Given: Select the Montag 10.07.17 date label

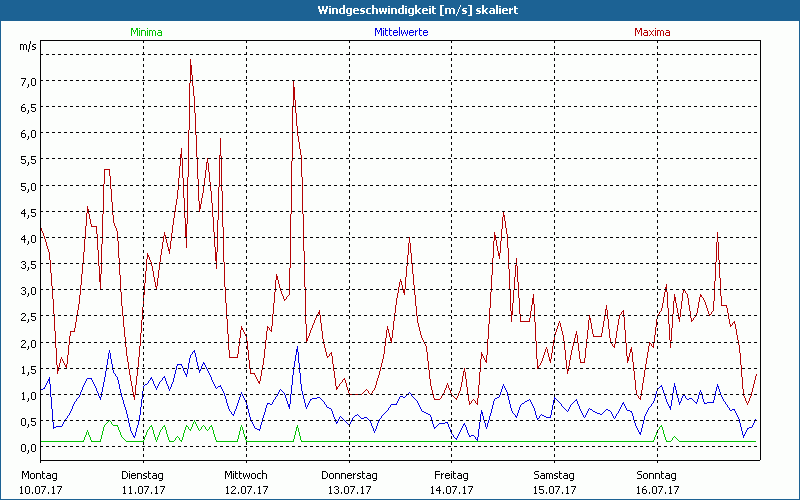Looking at the screenshot, I should (40, 482).
